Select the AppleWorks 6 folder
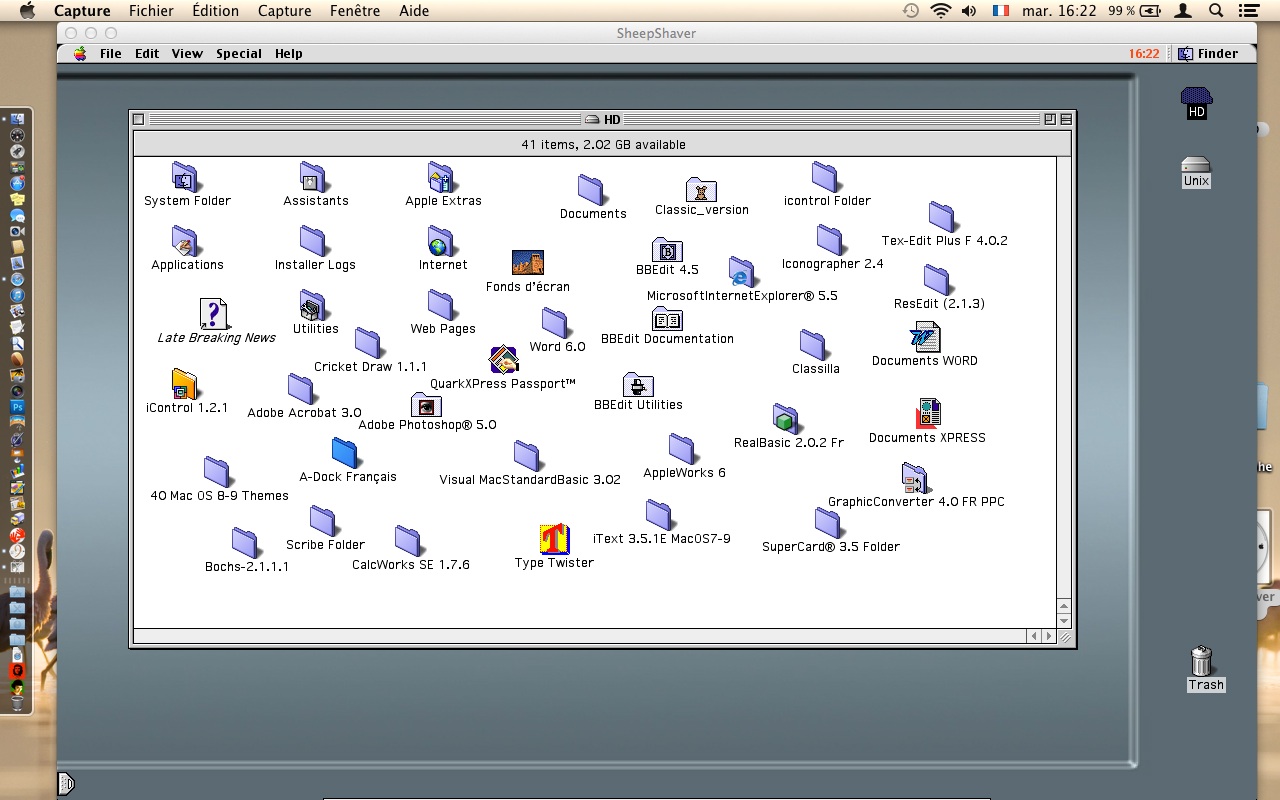This screenshot has width=1280, height=800. pos(683,449)
